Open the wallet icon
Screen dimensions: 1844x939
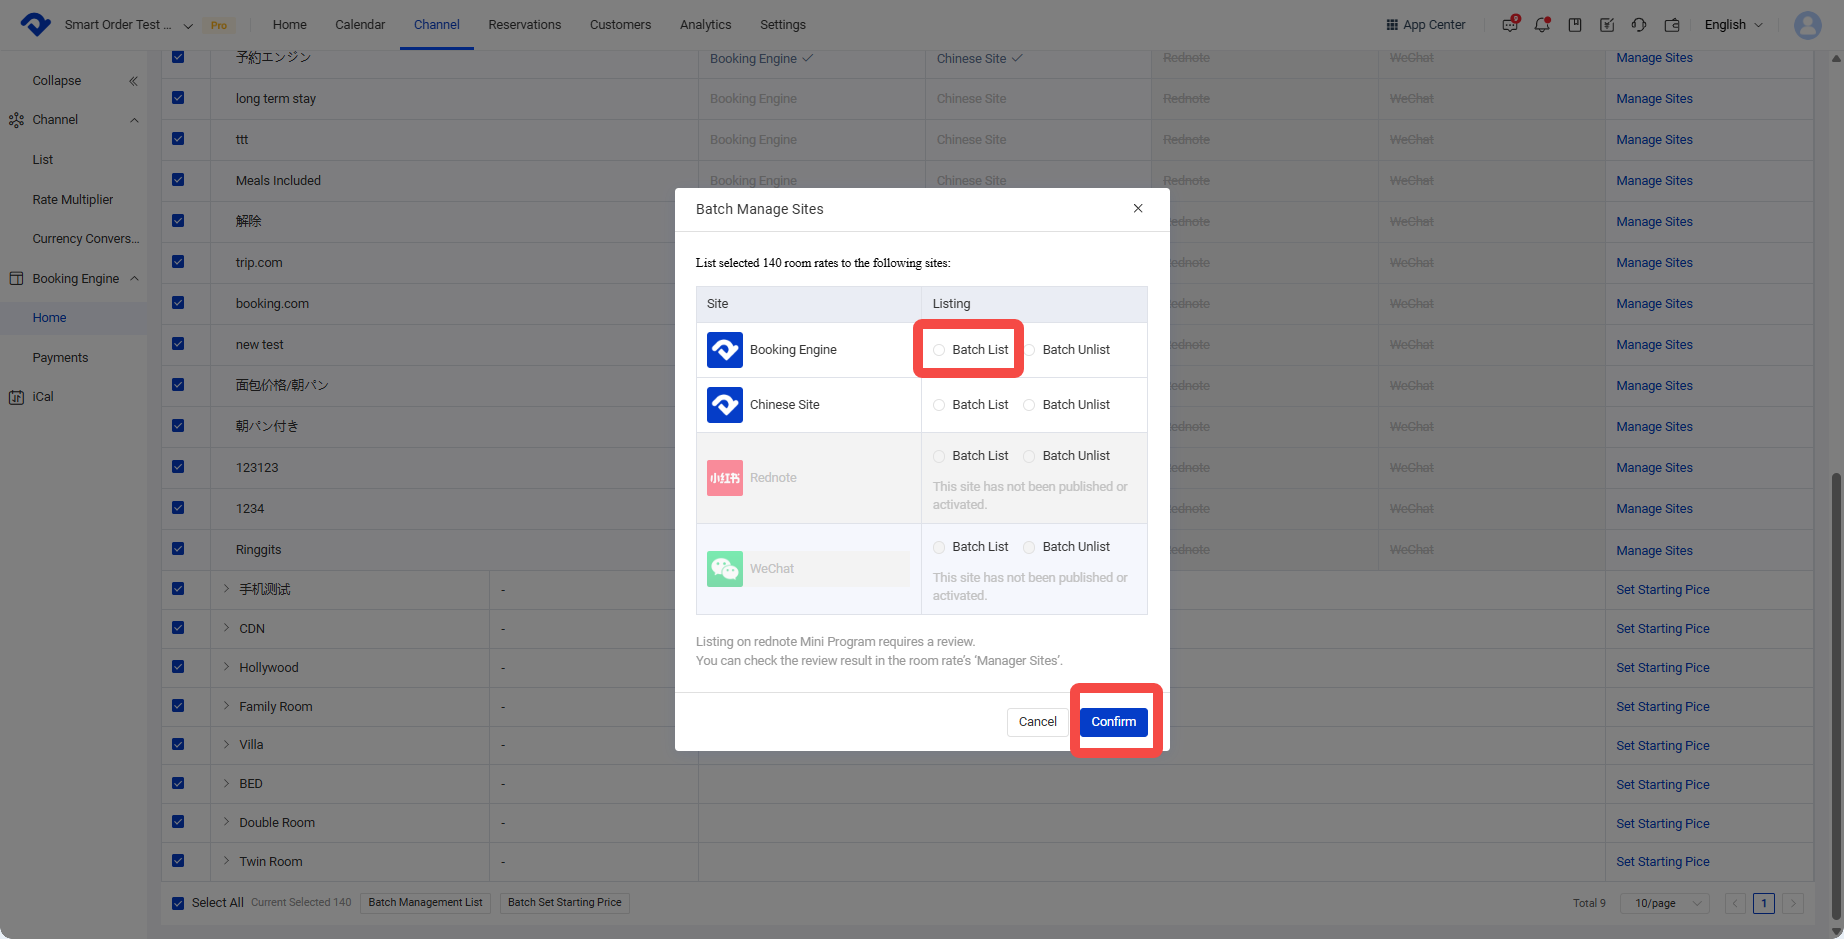click(x=1672, y=25)
